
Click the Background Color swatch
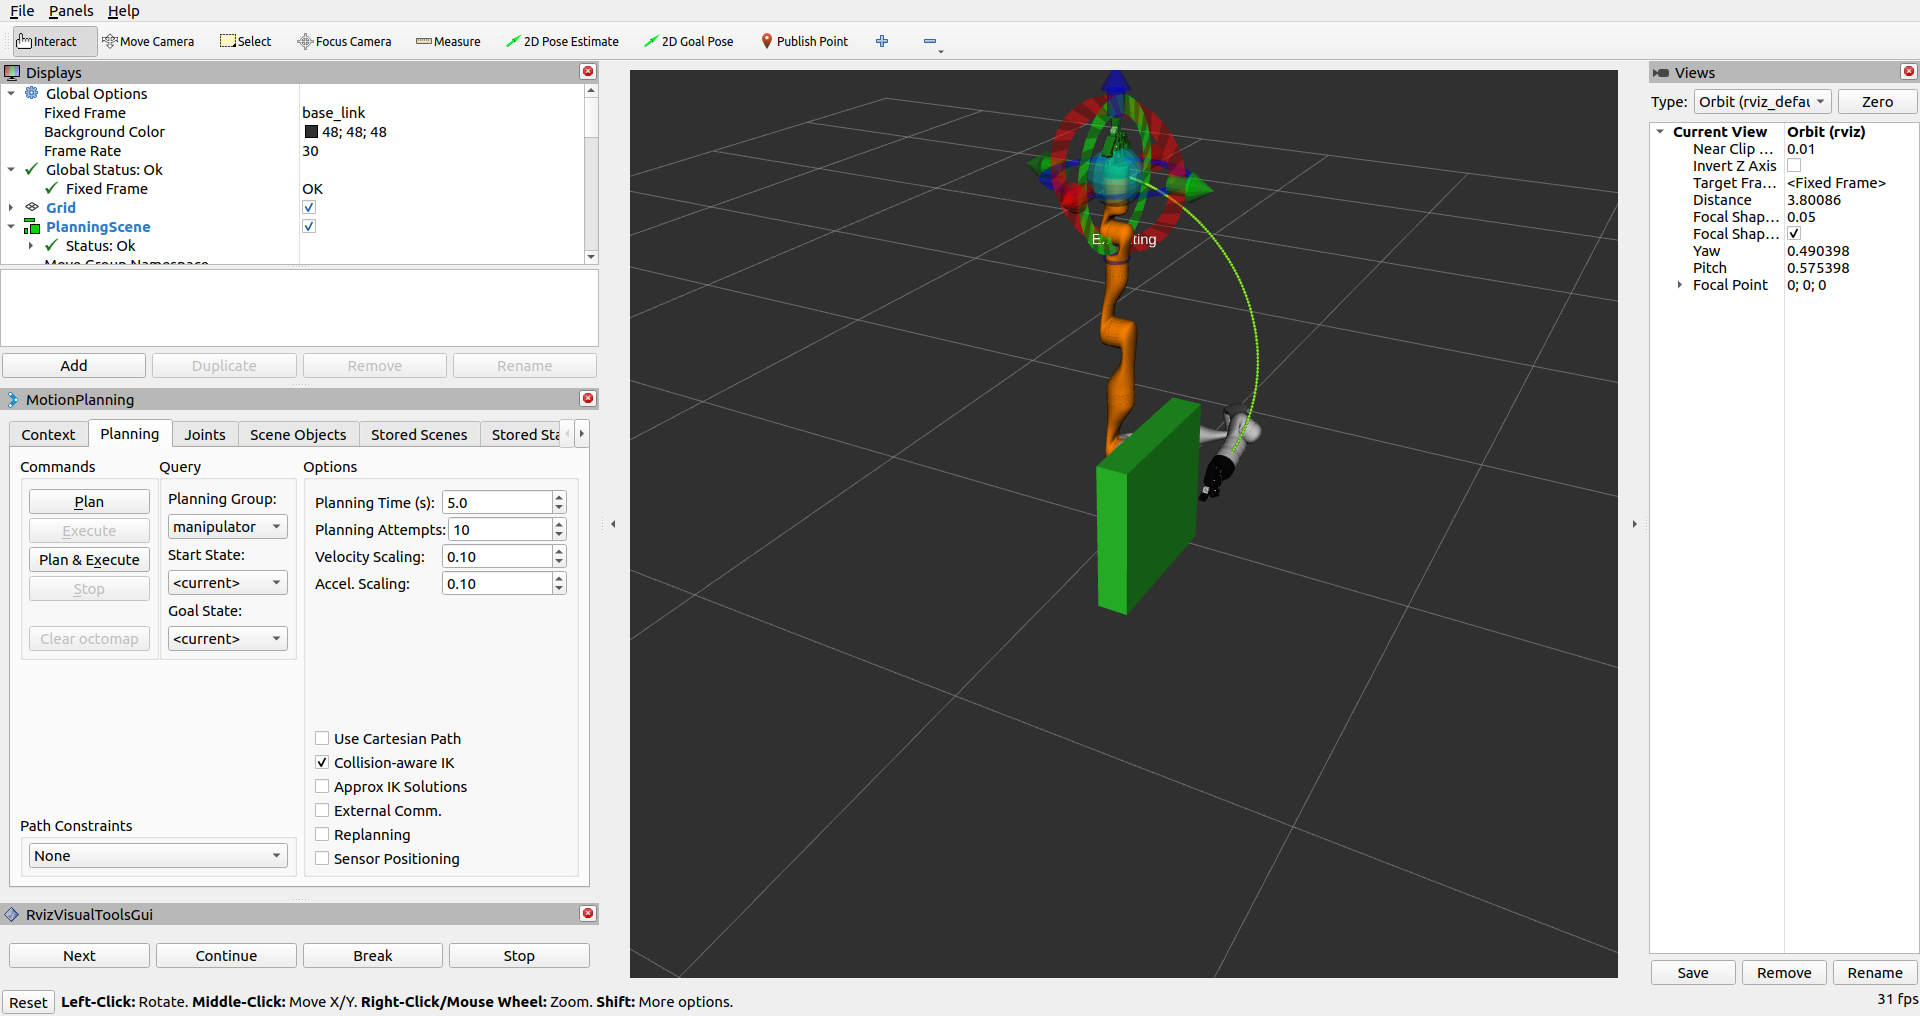311,132
